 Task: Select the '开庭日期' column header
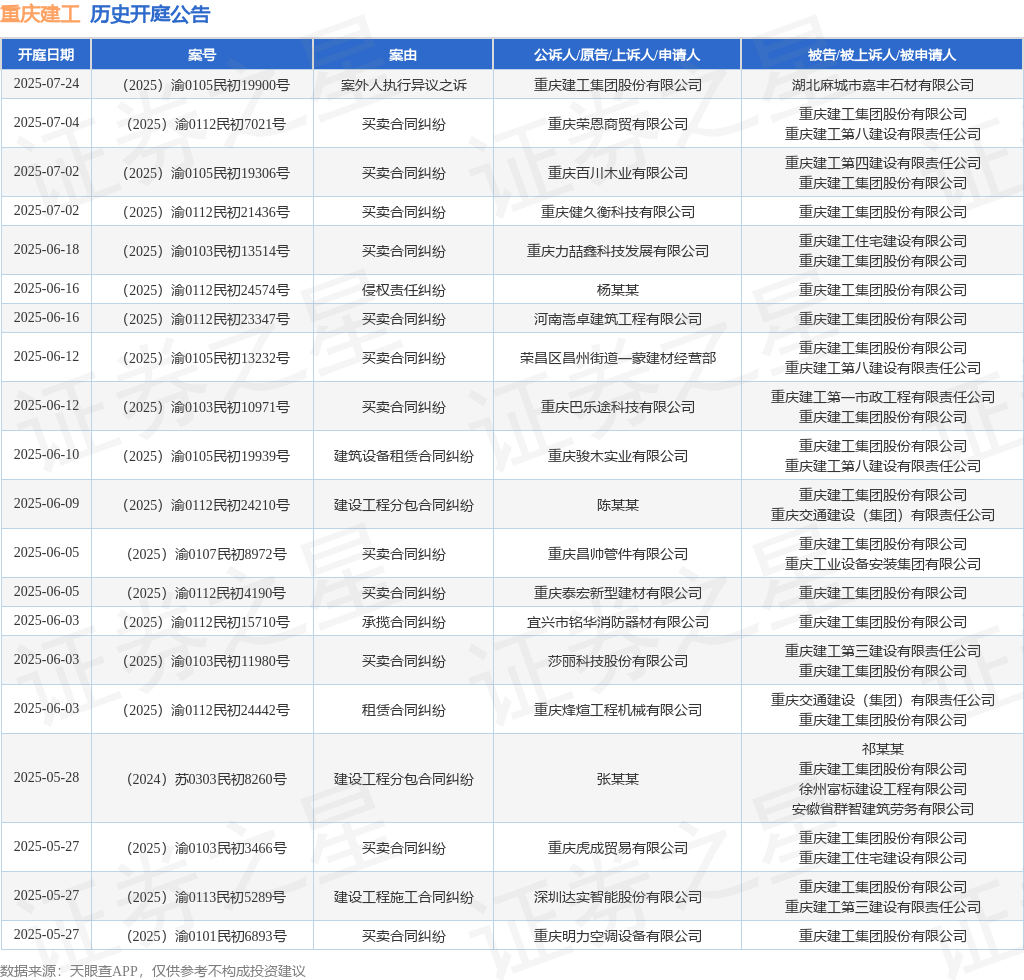[46, 55]
